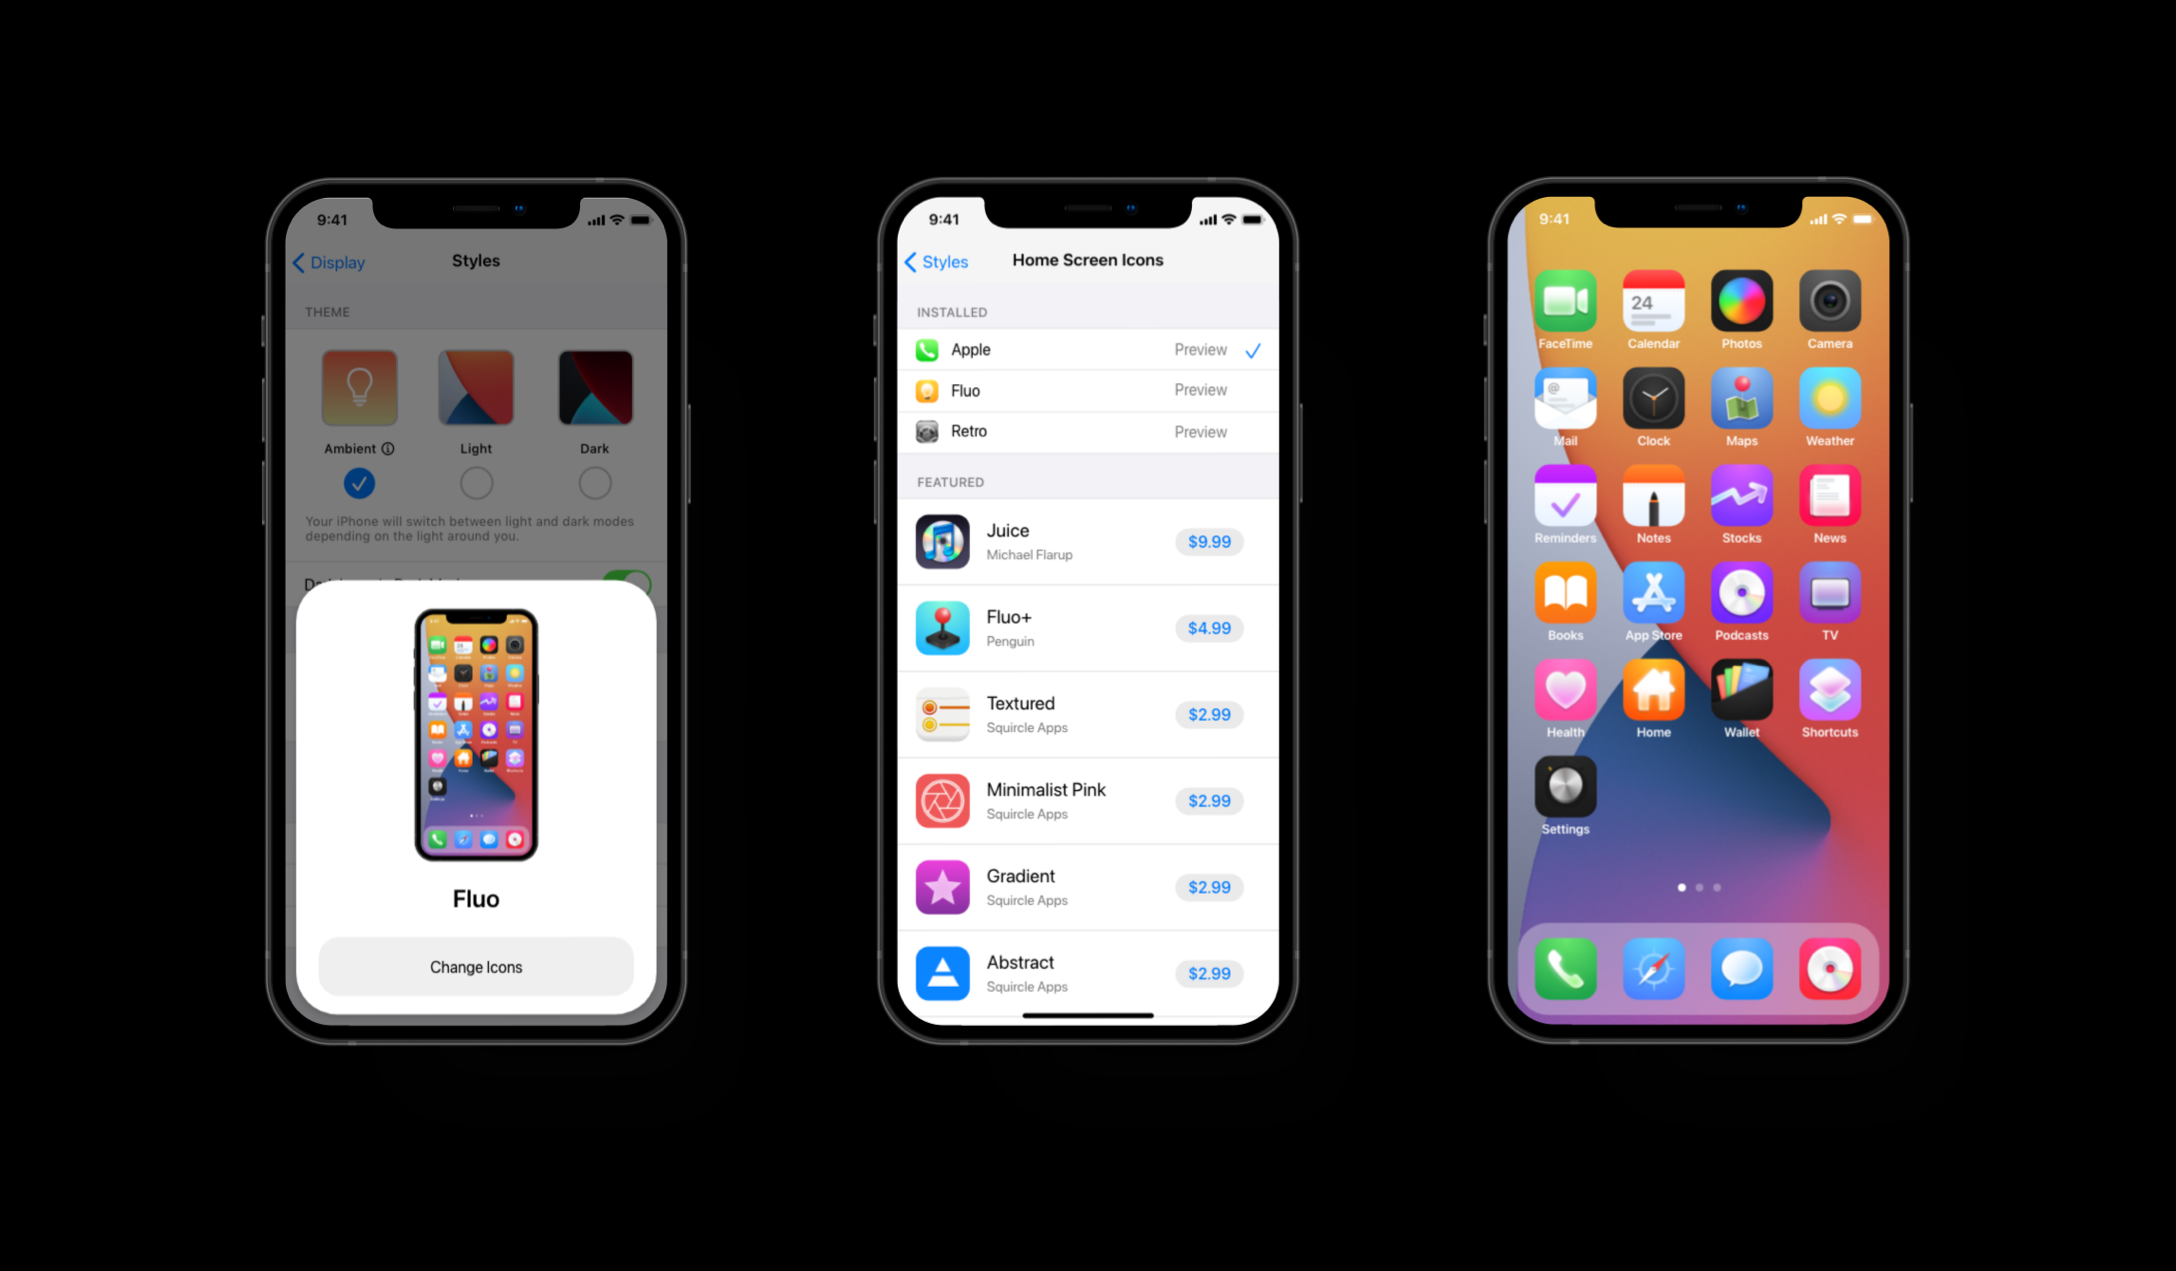Select Light radio button for theme
The height and width of the screenshot is (1271, 2176).
coord(477,483)
